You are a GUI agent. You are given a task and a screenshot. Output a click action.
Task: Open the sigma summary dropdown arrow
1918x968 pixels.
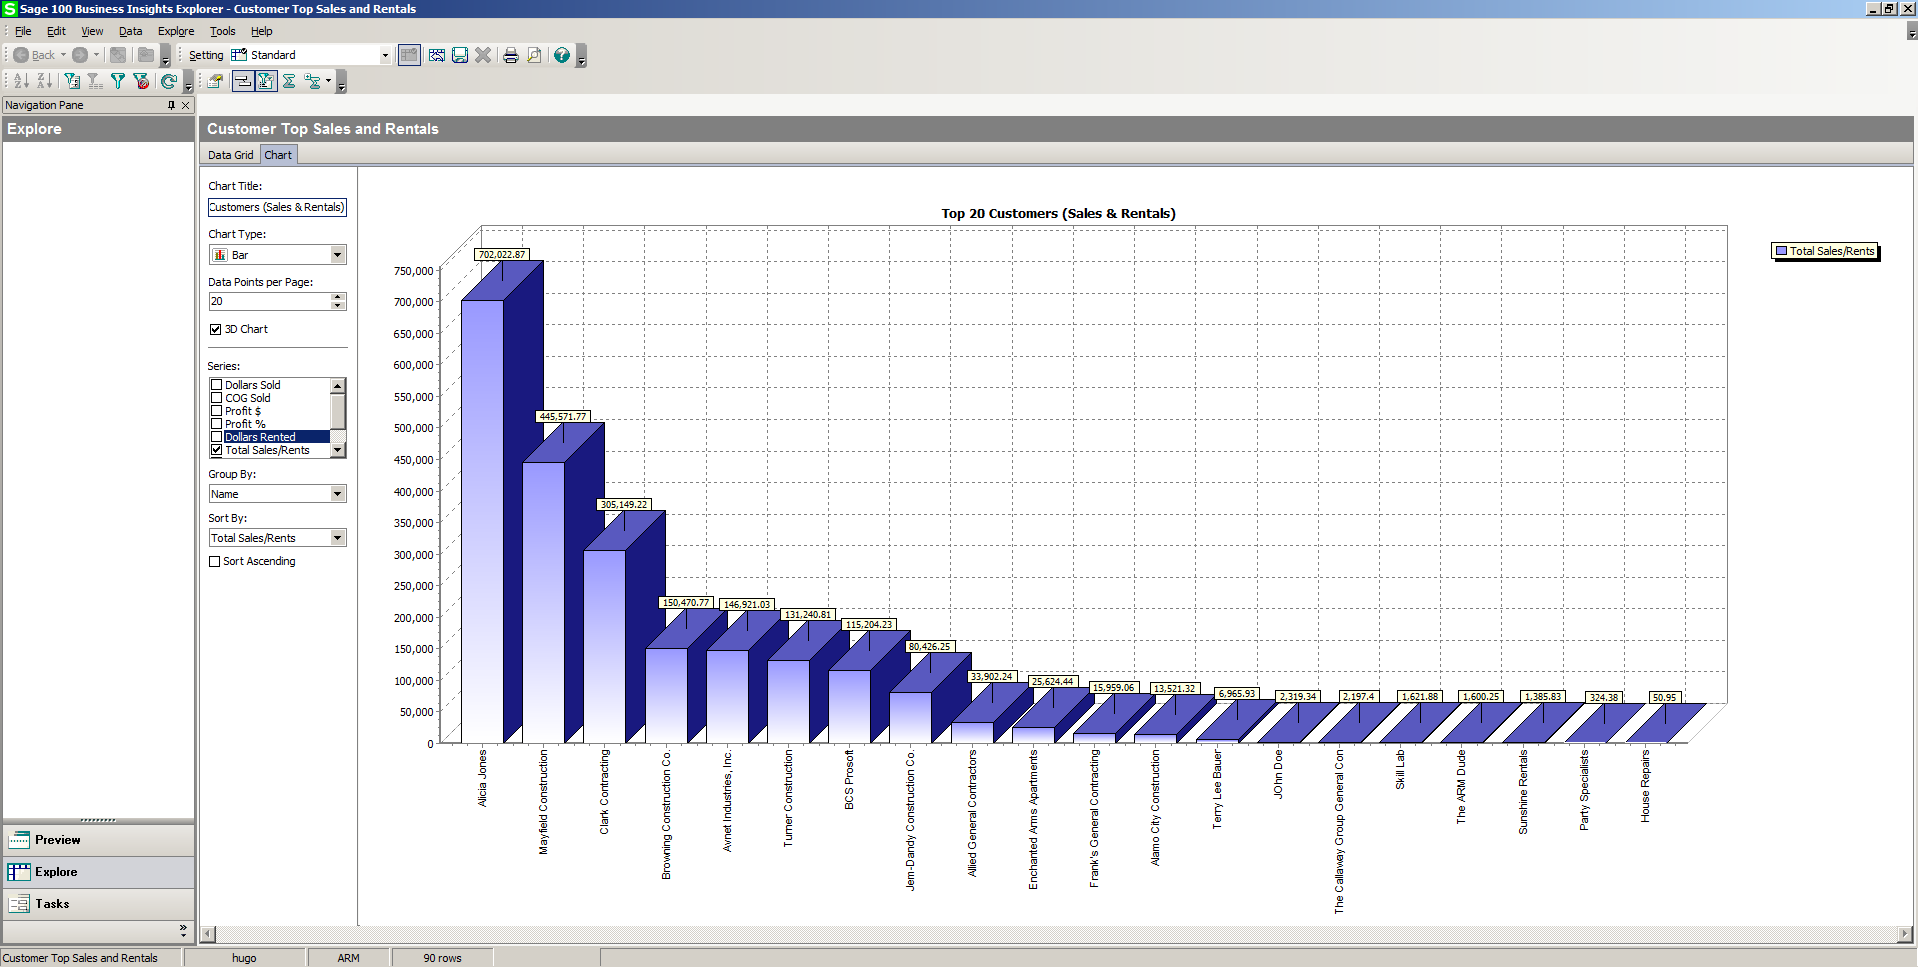point(328,81)
